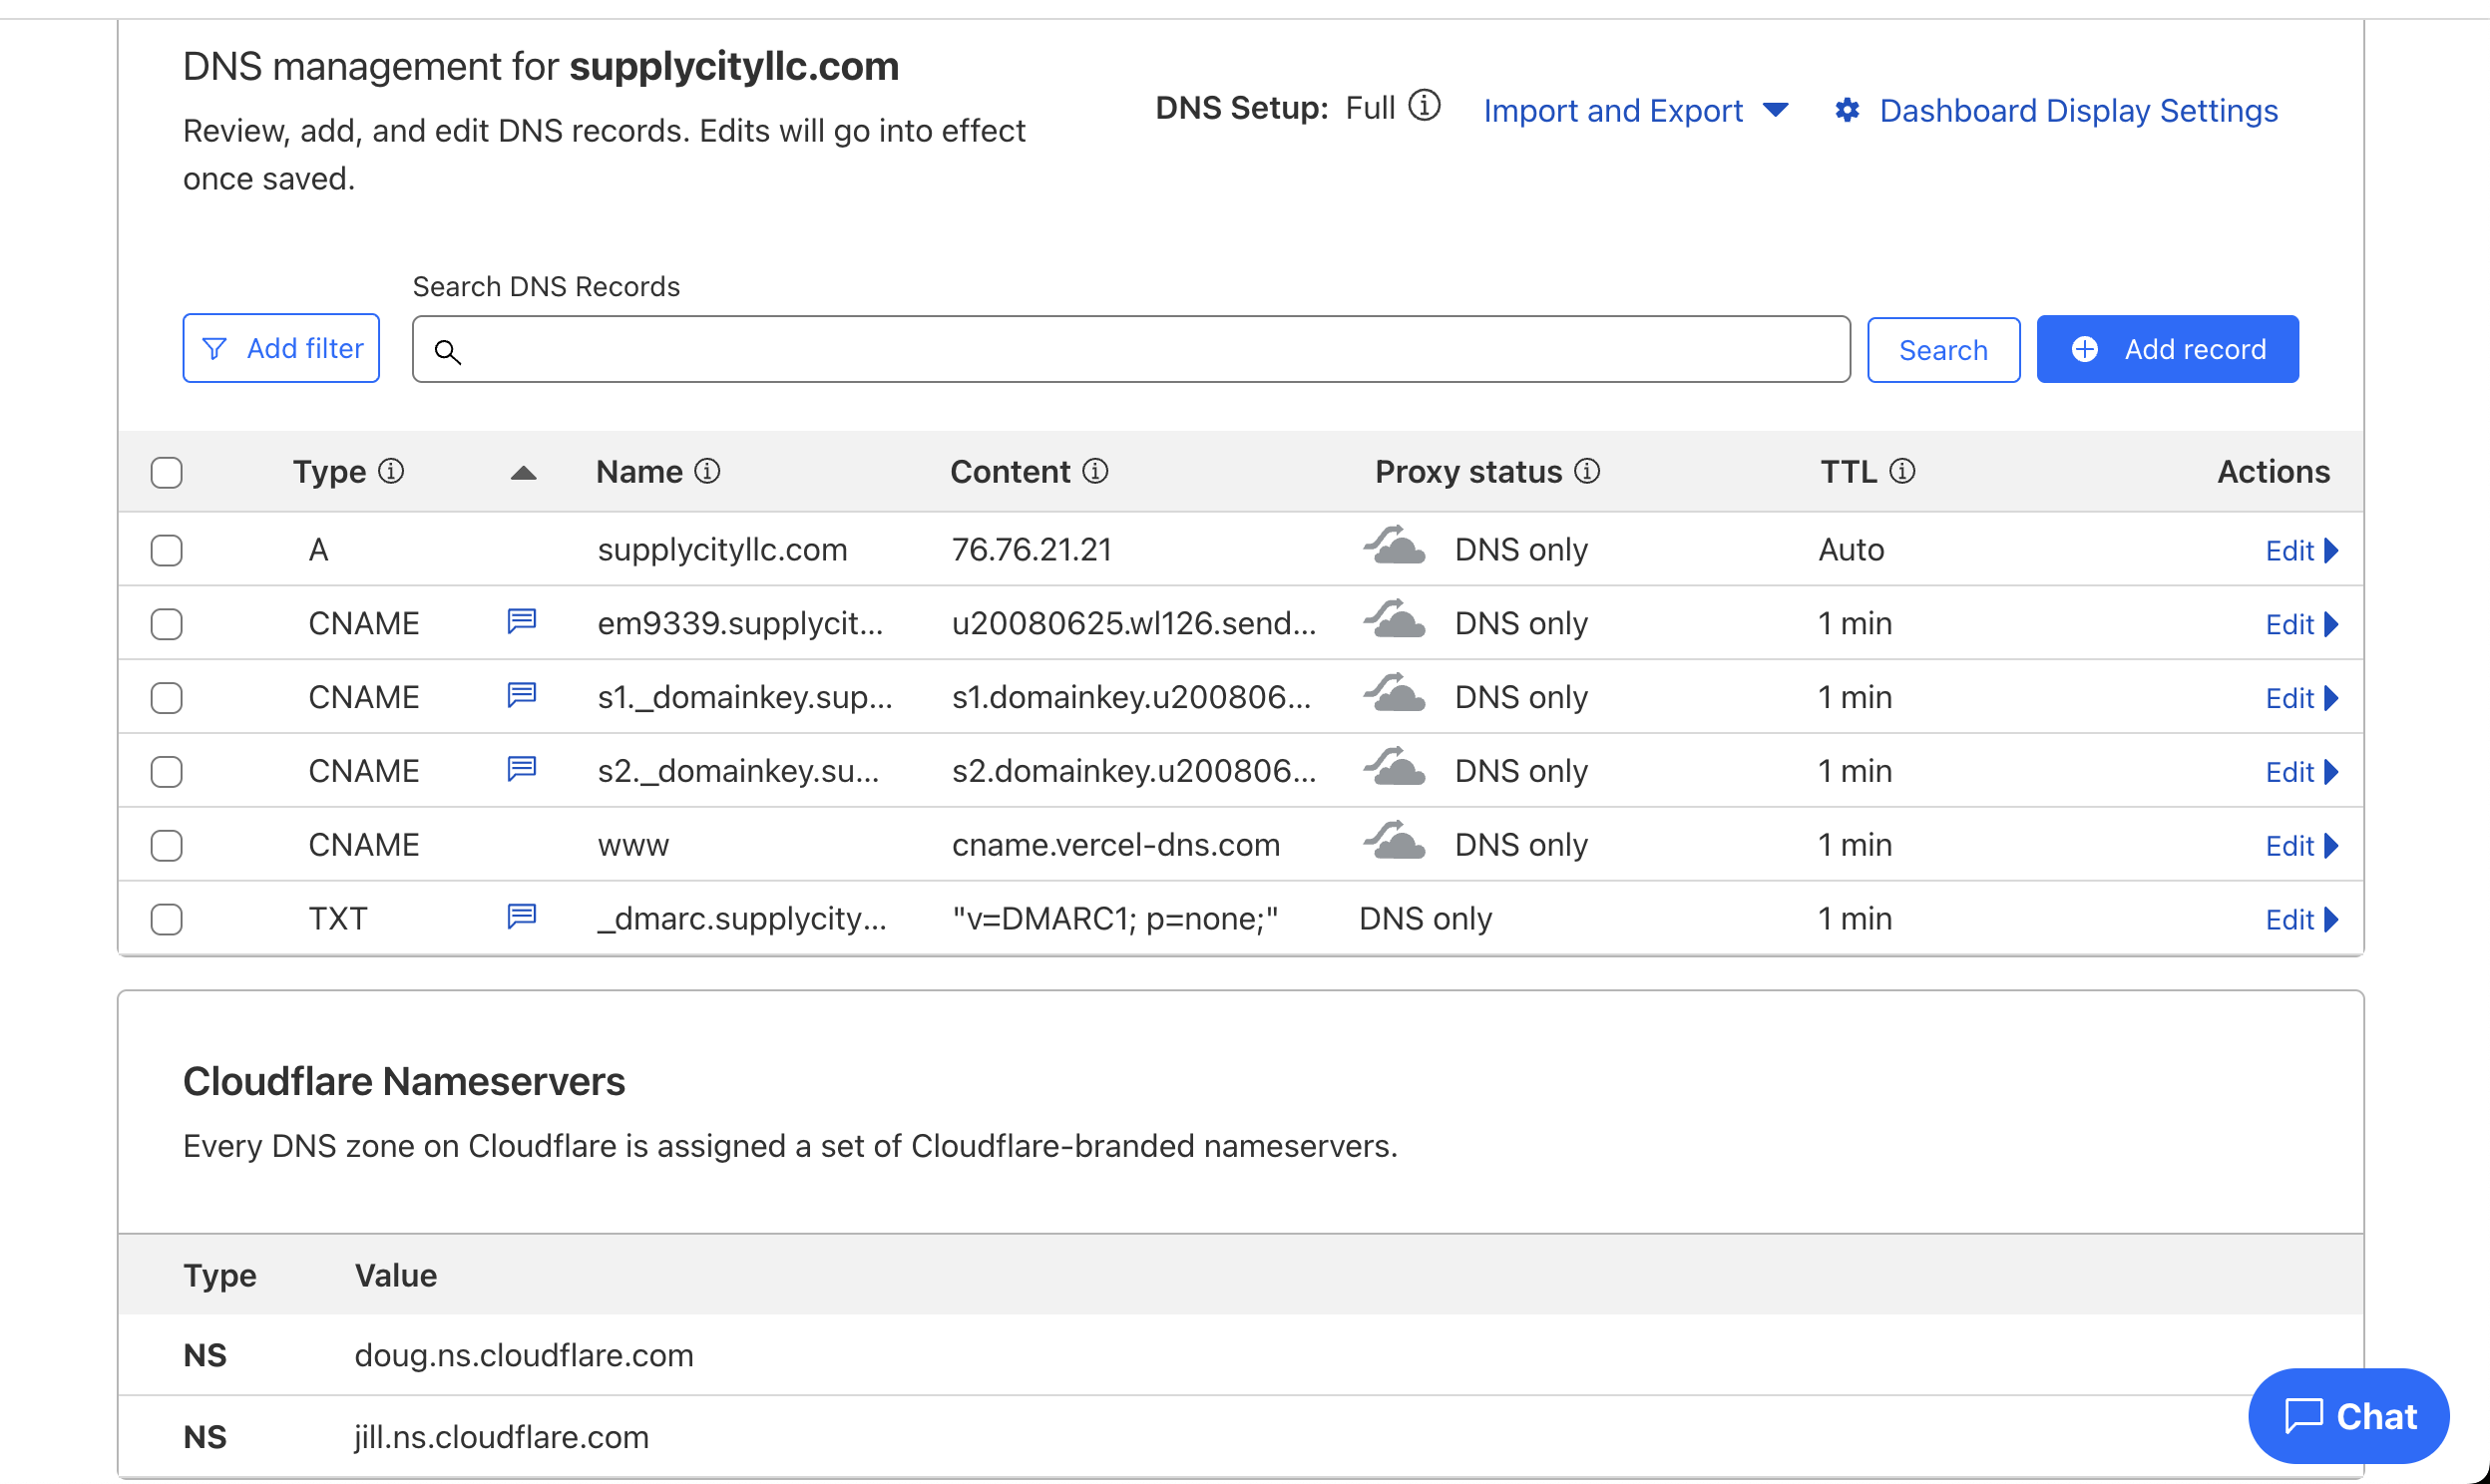
Task: Expand the arrow beside Edit on s2._domainkey row
Action: pos(2331,772)
